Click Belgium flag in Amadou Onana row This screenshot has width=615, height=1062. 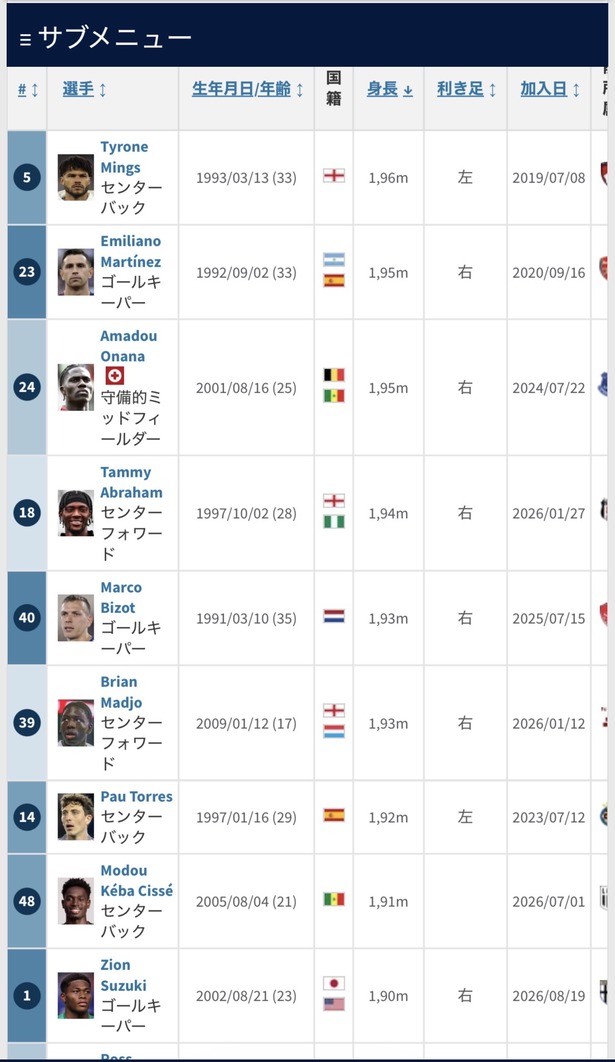point(334,375)
